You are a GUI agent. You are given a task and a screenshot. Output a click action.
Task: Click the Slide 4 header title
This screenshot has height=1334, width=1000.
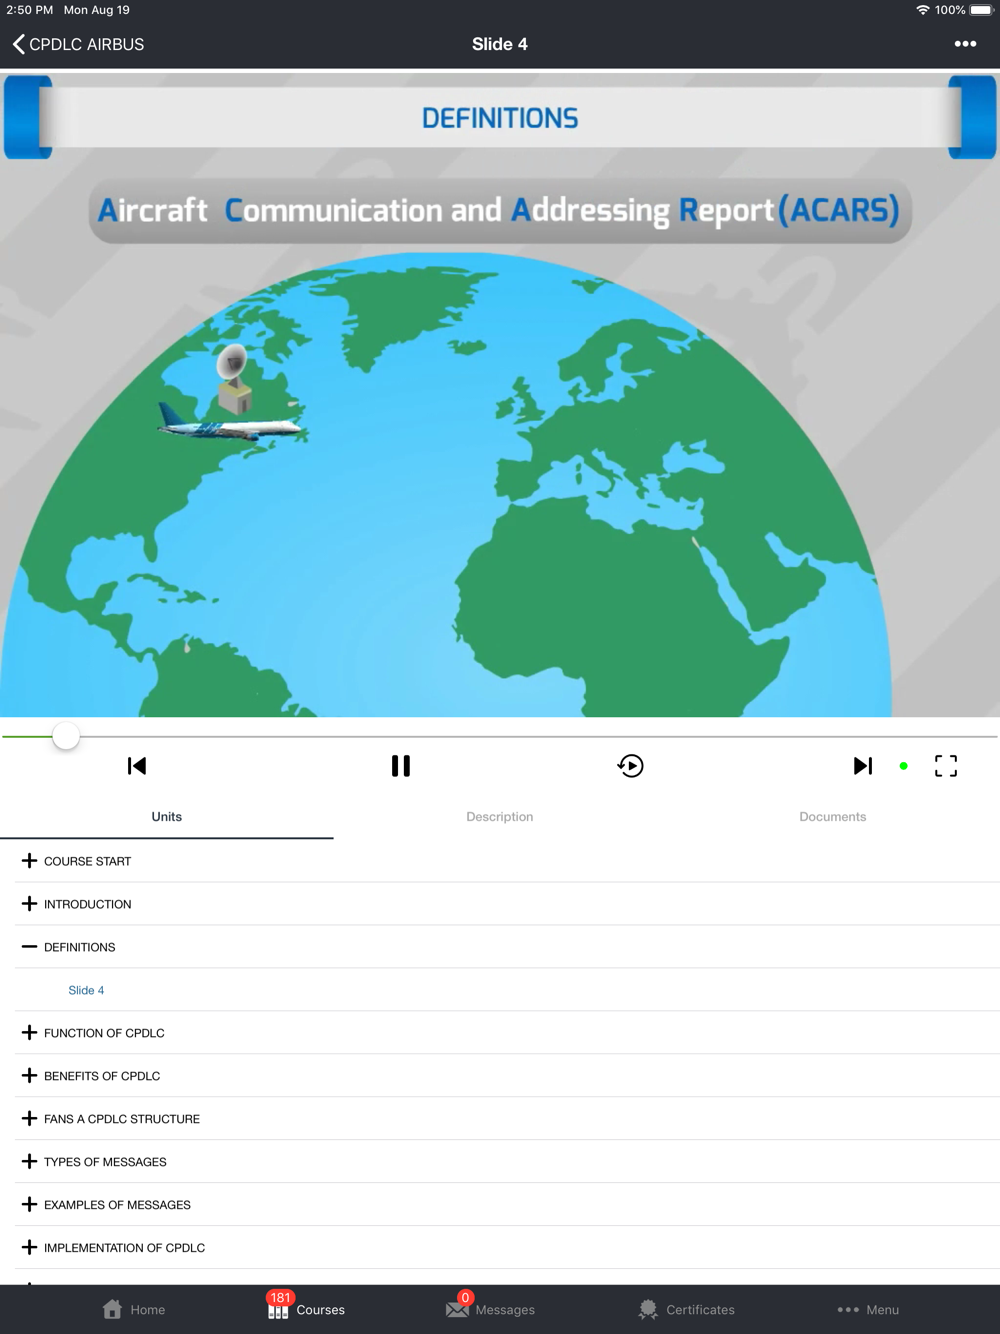tap(500, 44)
